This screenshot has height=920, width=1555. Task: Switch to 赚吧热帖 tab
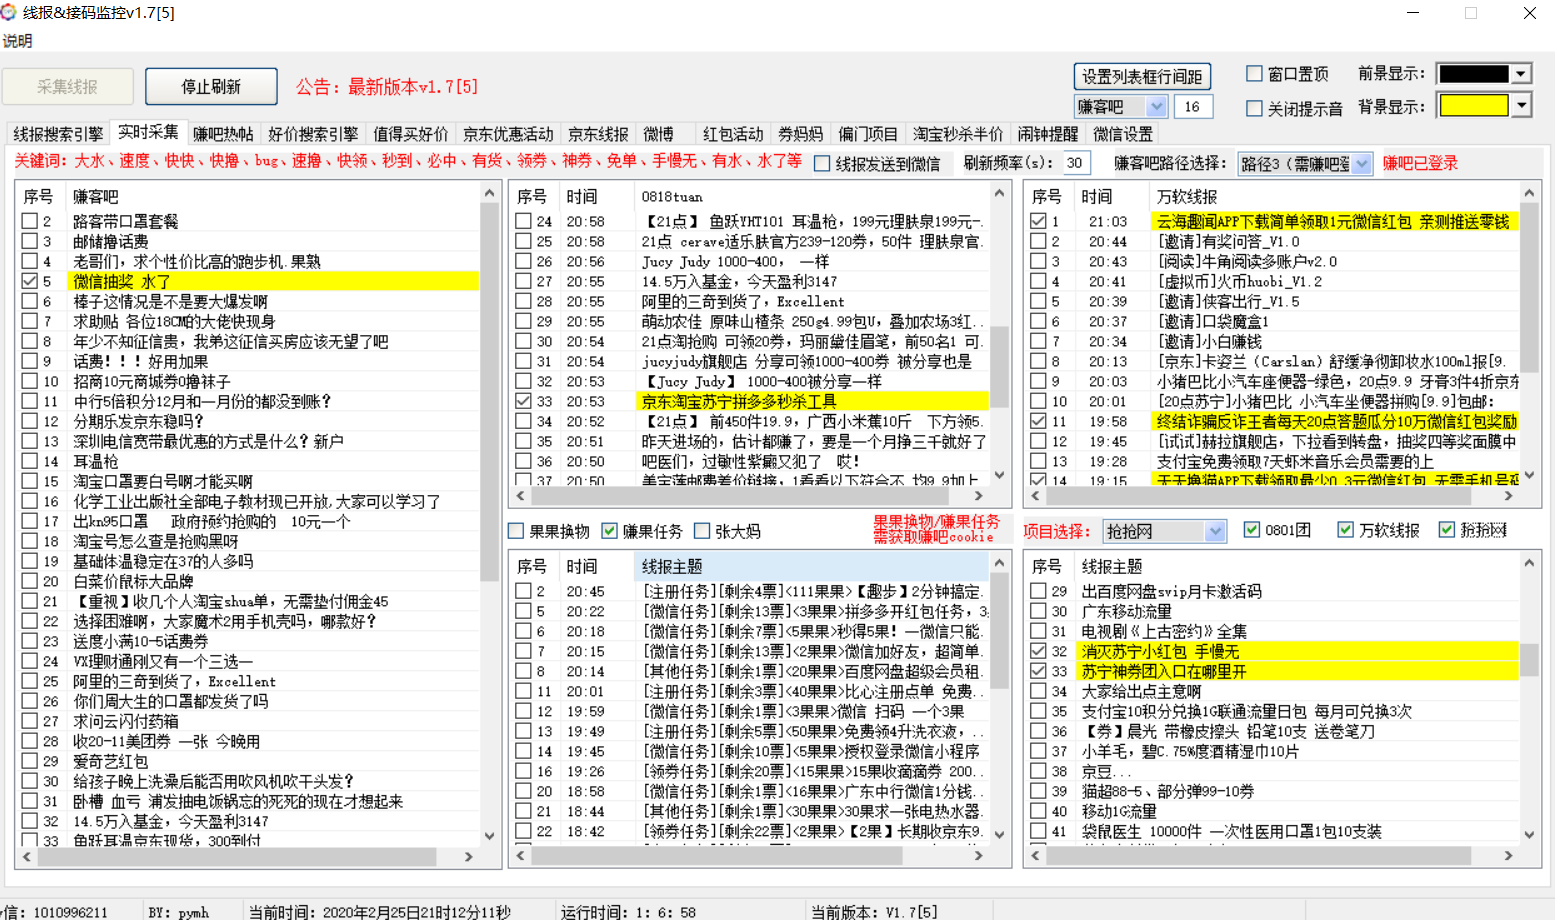coord(223,134)
